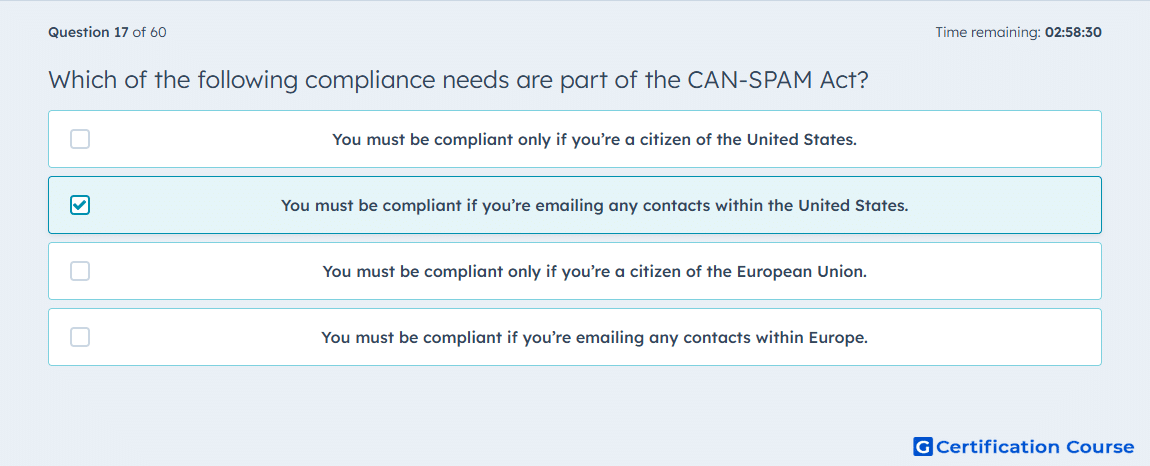Image resolution: width=1150 pixels, height=466 pixels.
Task: Tick the European Union citizen checkbox
Action: 80,271
